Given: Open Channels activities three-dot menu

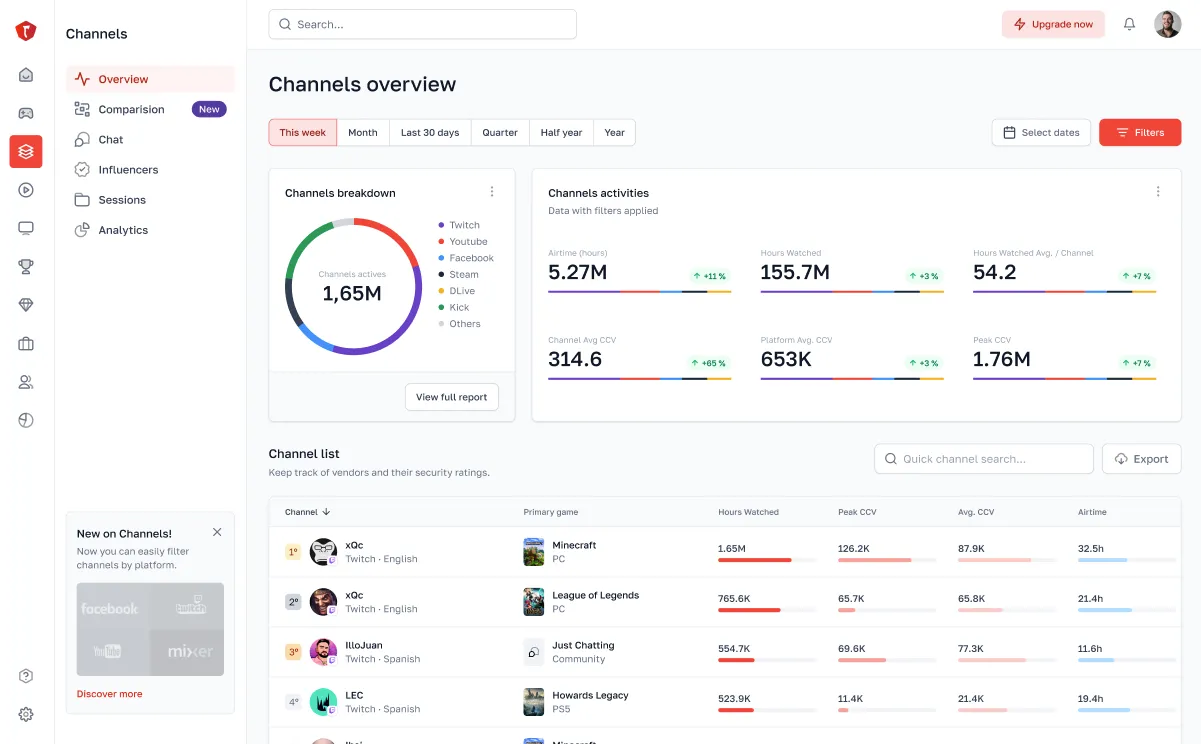Looking at the screenshot, I should point(1158,192).
